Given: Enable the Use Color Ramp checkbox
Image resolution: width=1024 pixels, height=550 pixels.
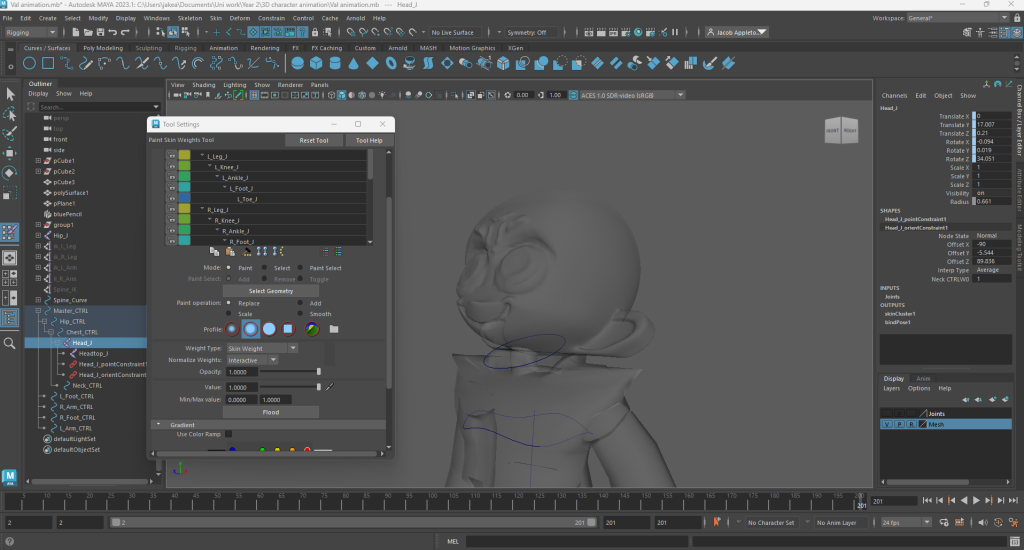Looking at the screenshot, I should 228,434.
